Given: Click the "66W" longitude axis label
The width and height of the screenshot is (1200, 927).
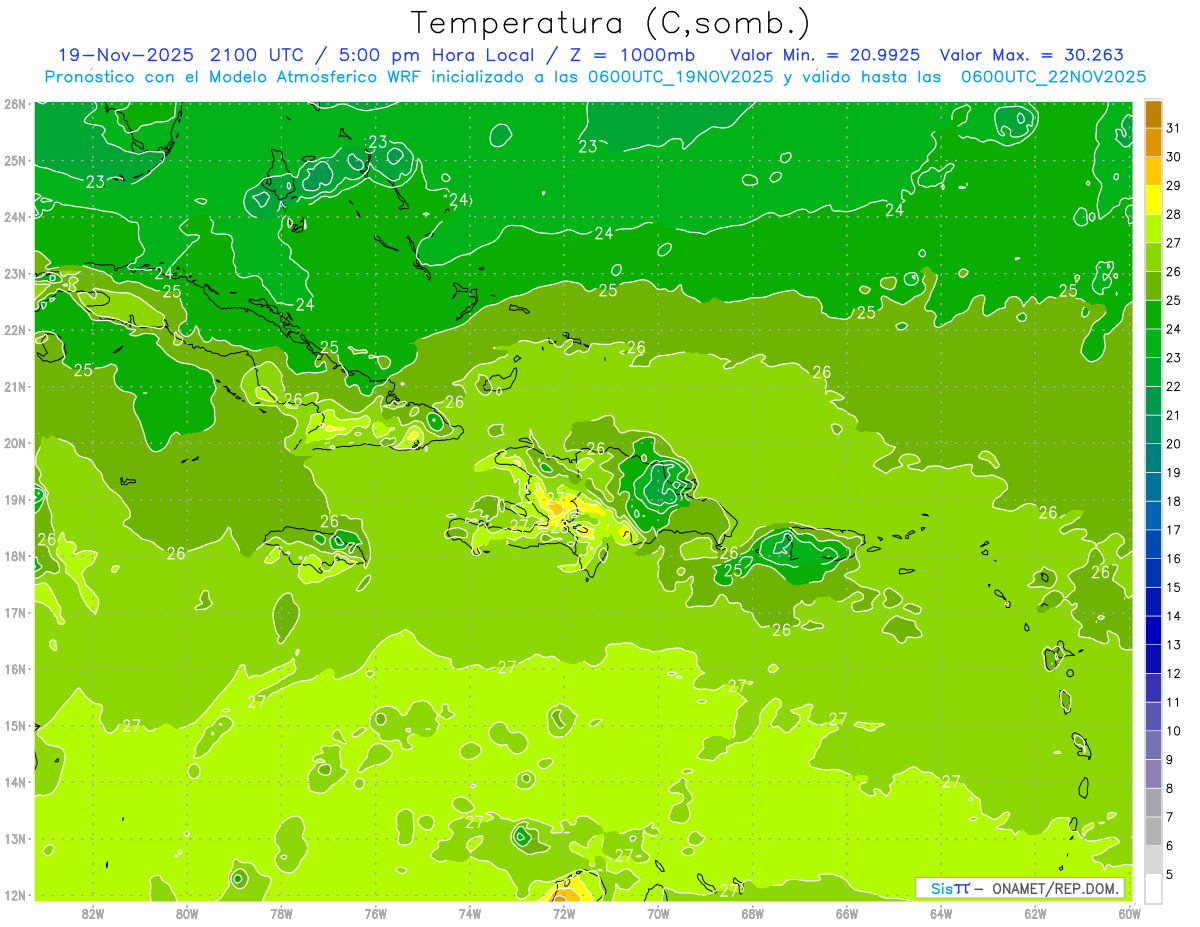Looking at the screenshot, I should (x=847, y=912).
